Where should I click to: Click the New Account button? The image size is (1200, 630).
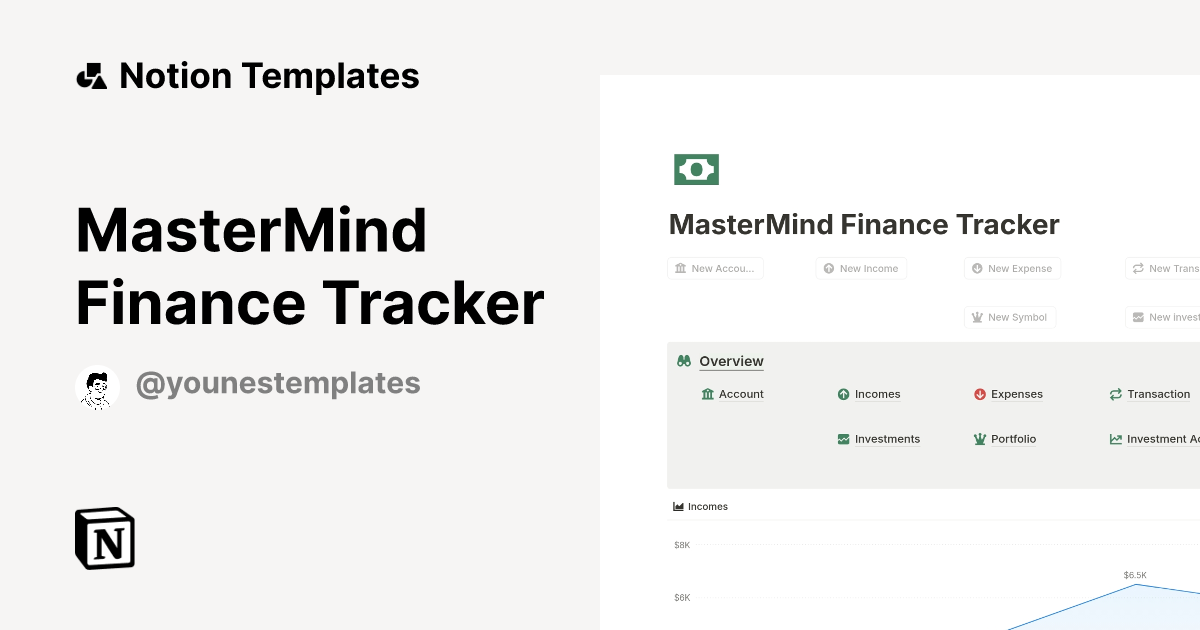coord(715,268)
